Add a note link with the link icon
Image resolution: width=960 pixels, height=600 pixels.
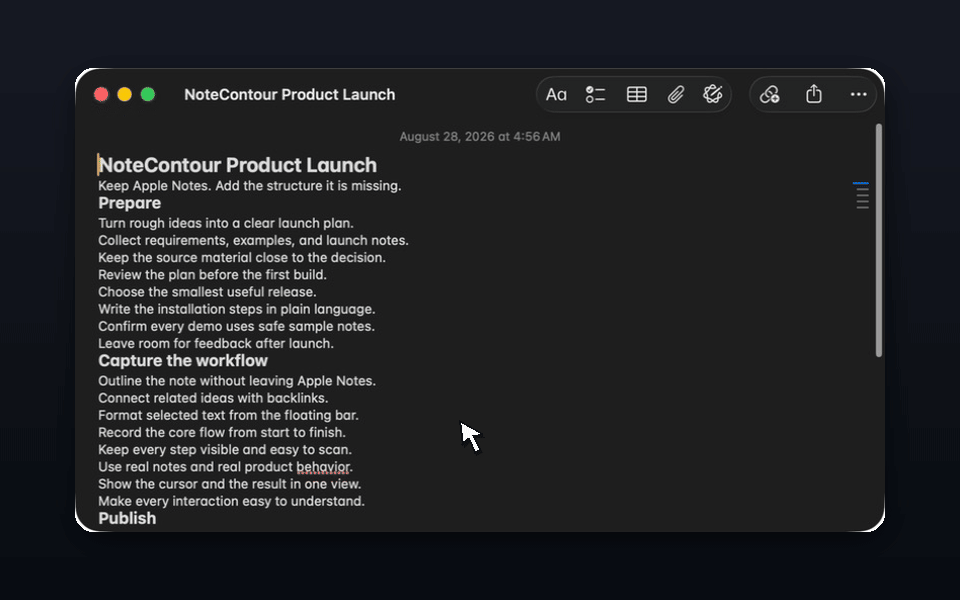click(770, 94)
